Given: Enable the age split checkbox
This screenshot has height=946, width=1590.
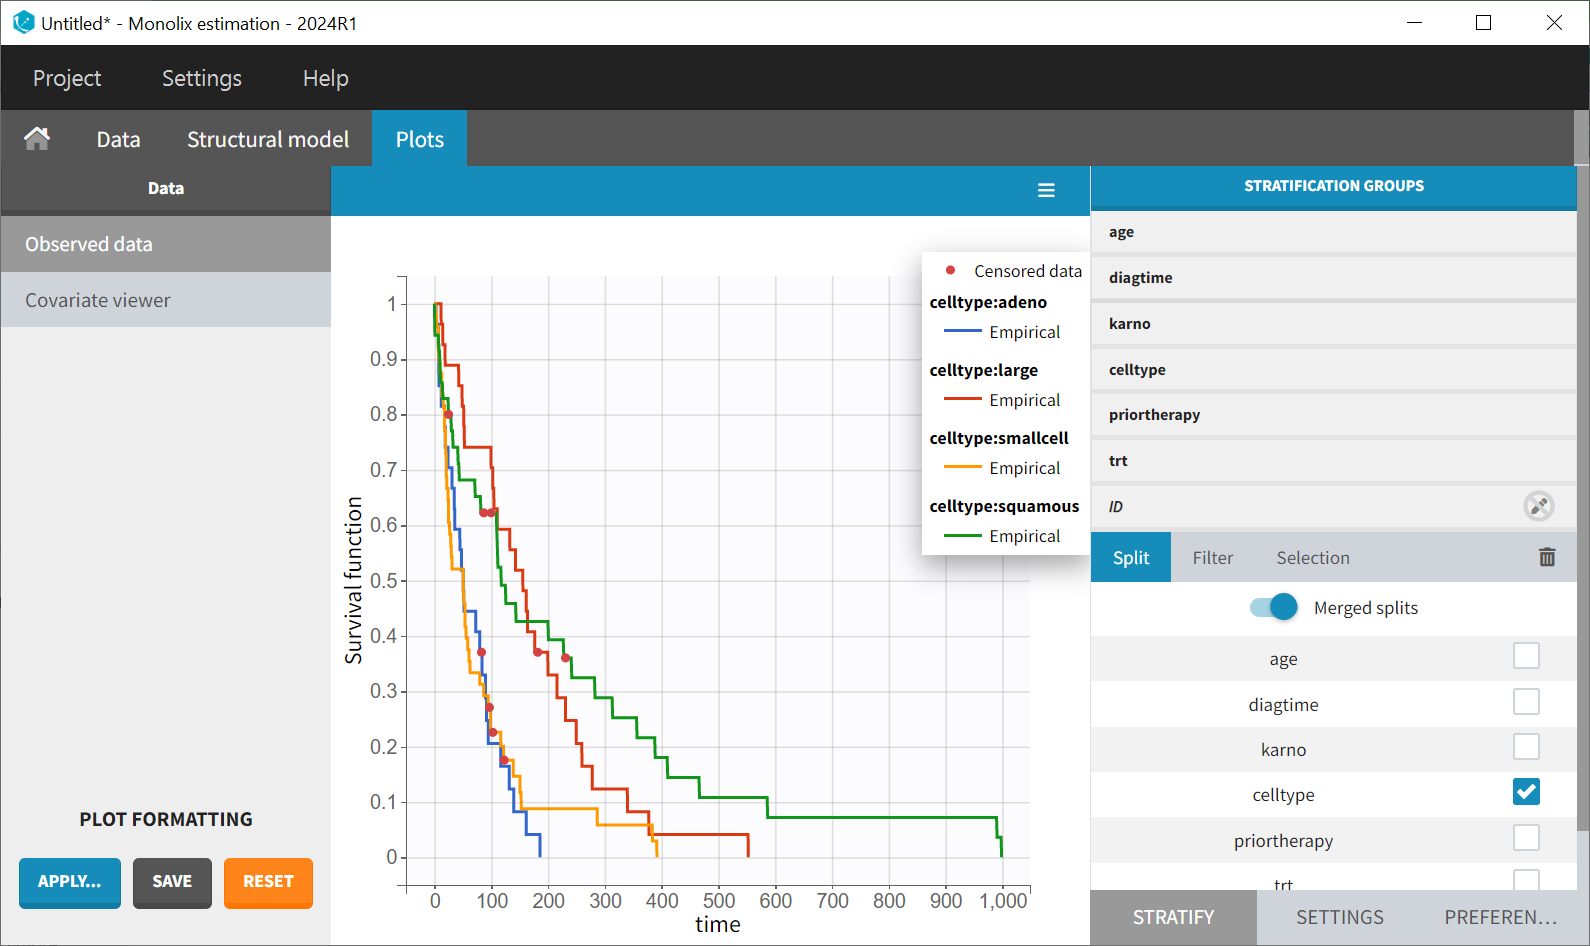Looking at the screenshot, I should pos(1525,657).
